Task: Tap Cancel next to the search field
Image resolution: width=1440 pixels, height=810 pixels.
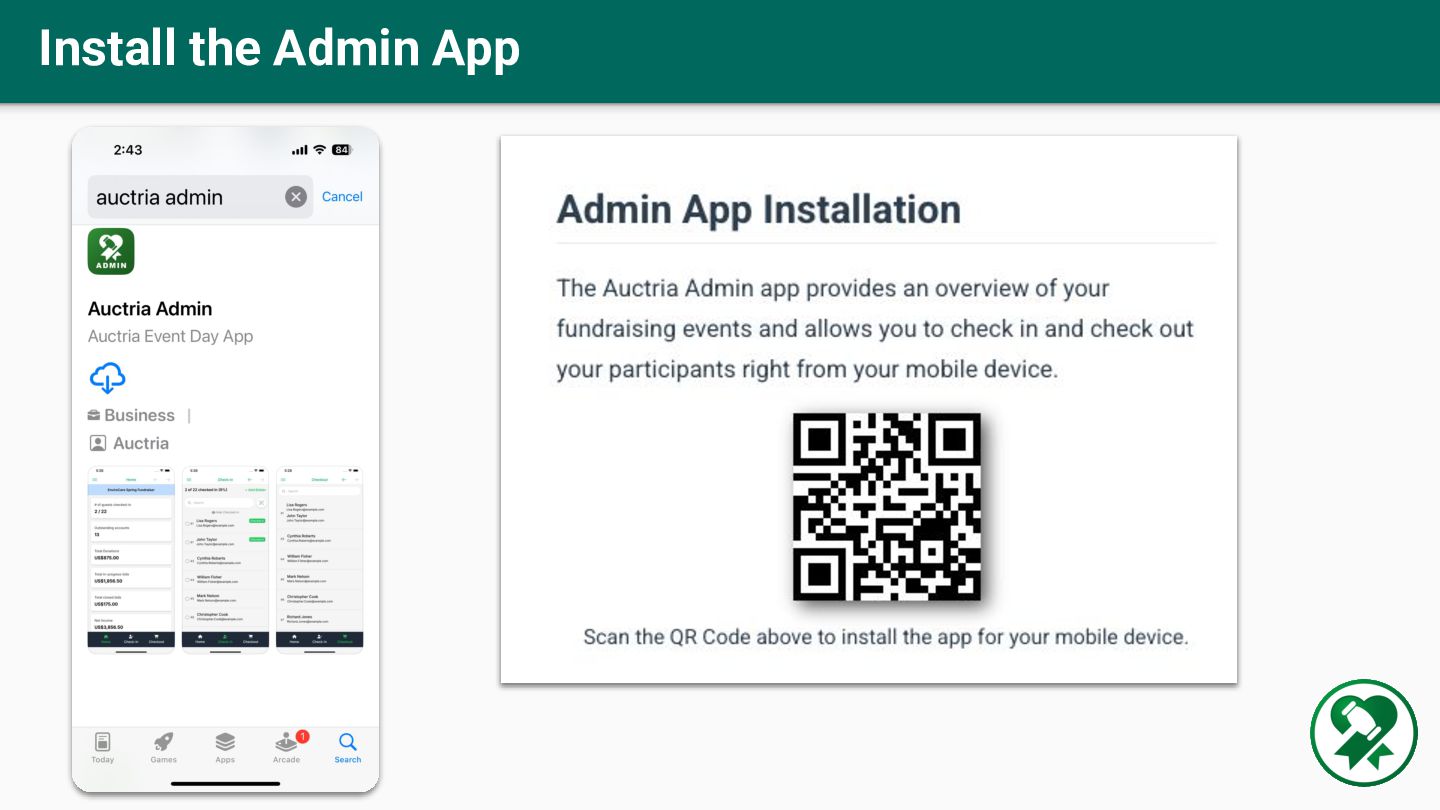Action: pos(342,197)
